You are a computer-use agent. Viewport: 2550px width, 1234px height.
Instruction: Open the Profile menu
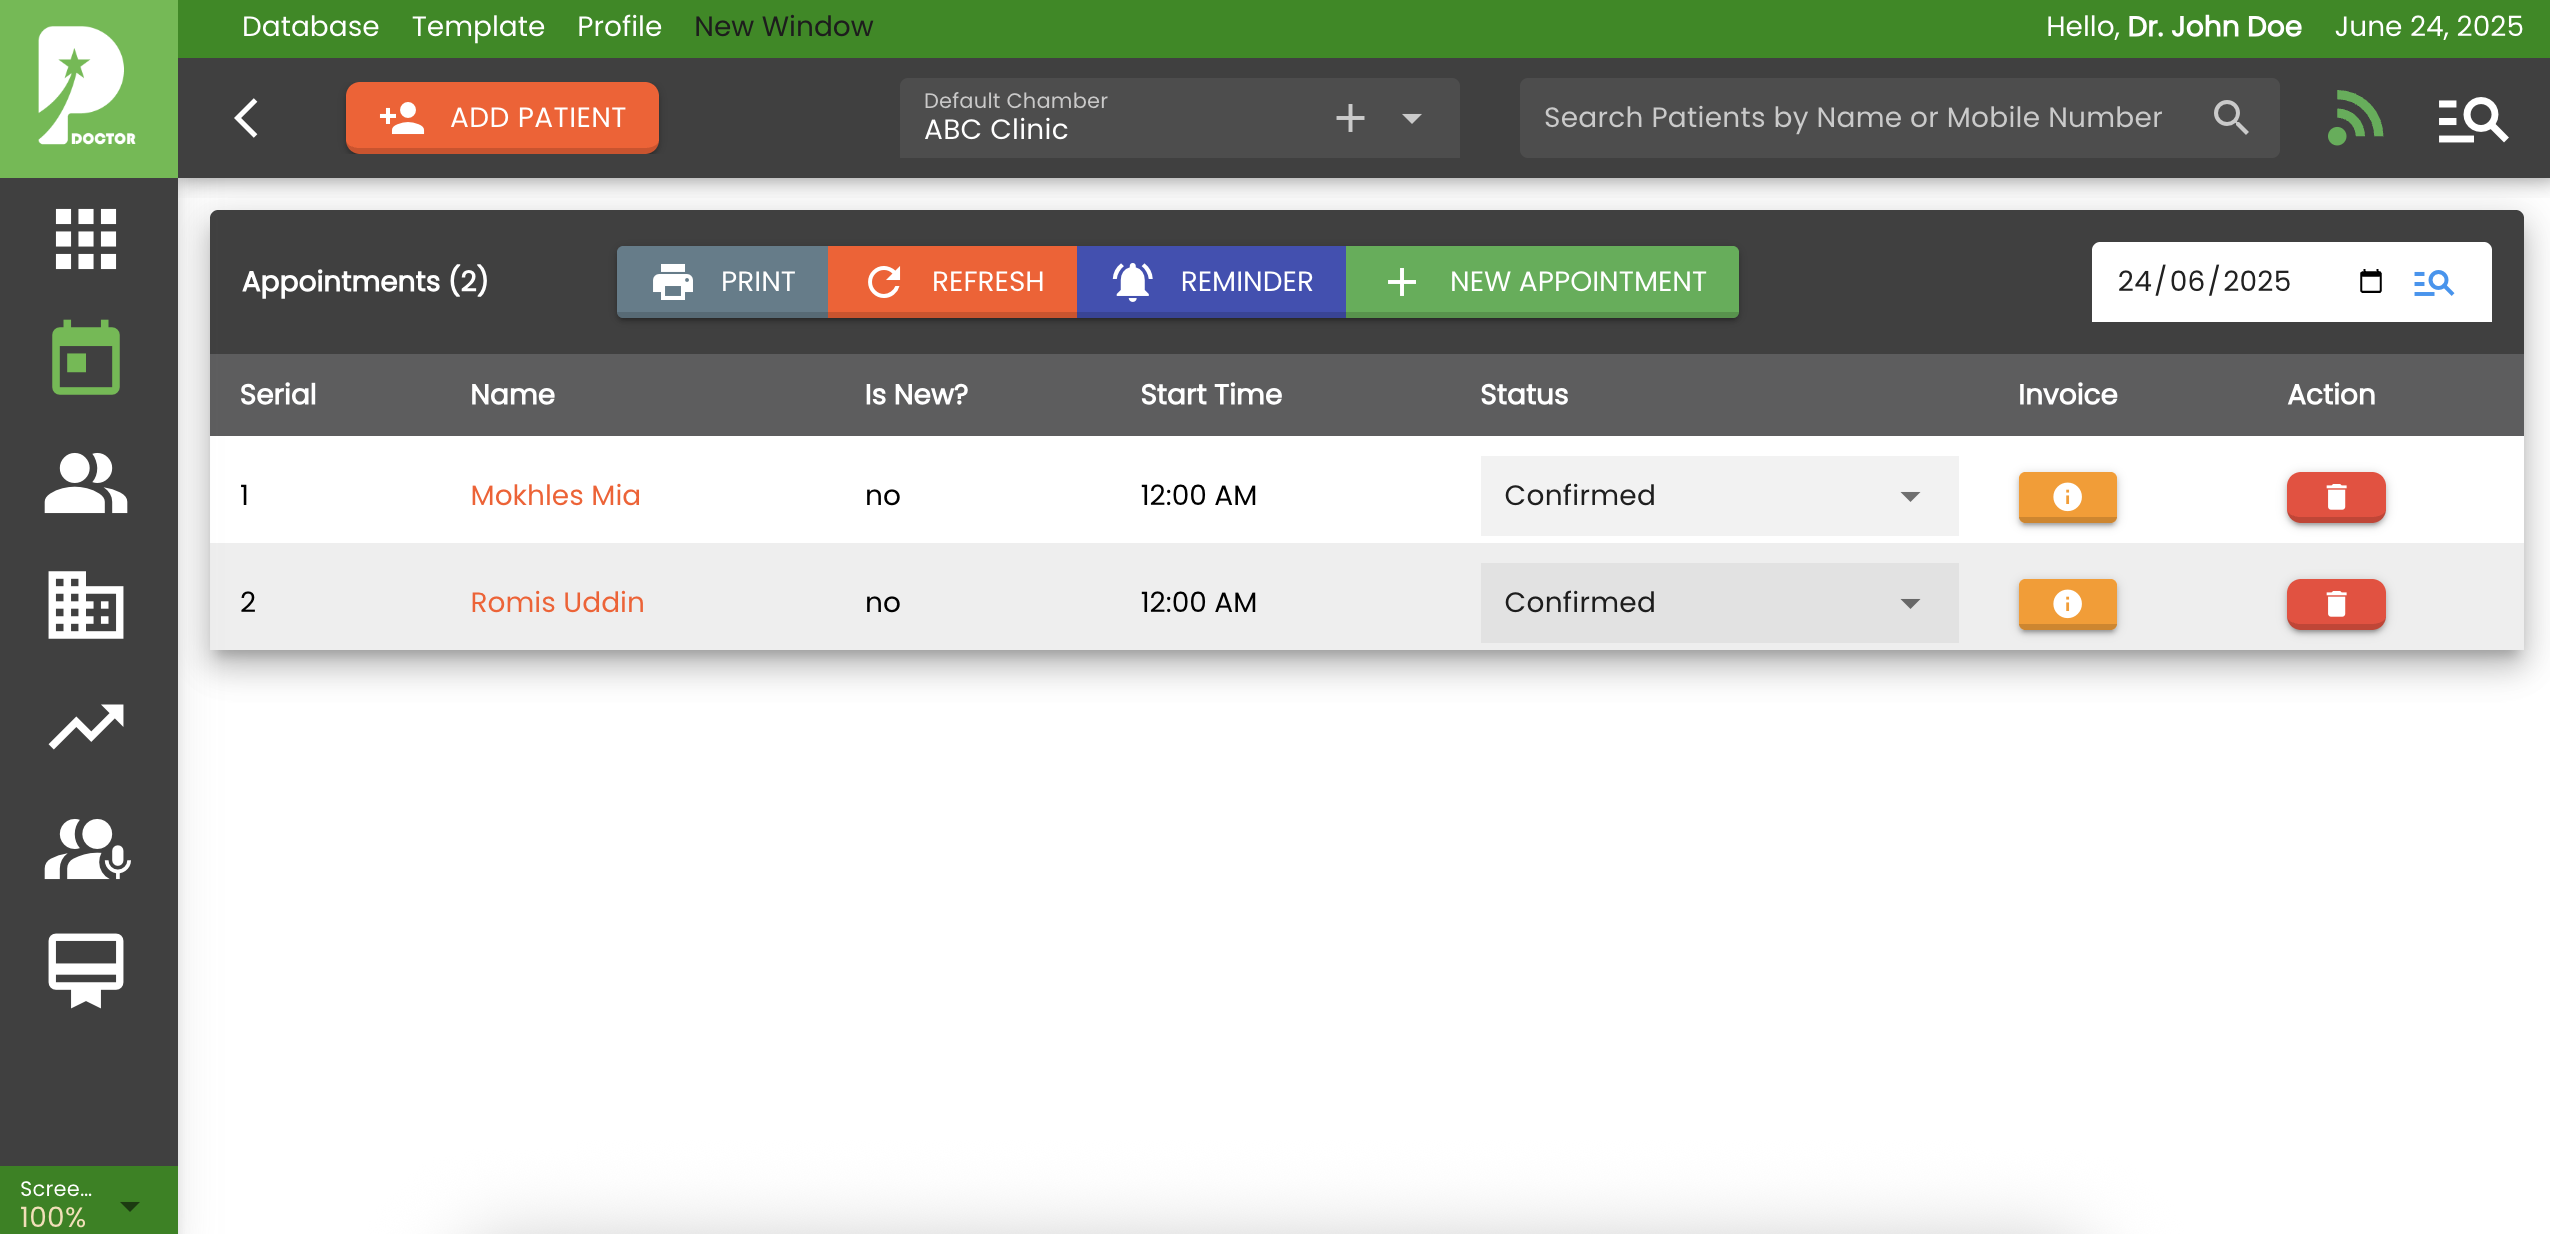(619, 26)
